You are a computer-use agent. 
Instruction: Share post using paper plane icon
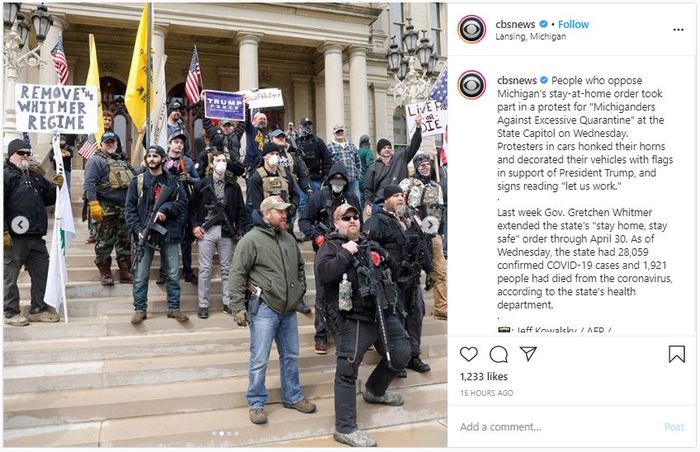click(528, 354)
